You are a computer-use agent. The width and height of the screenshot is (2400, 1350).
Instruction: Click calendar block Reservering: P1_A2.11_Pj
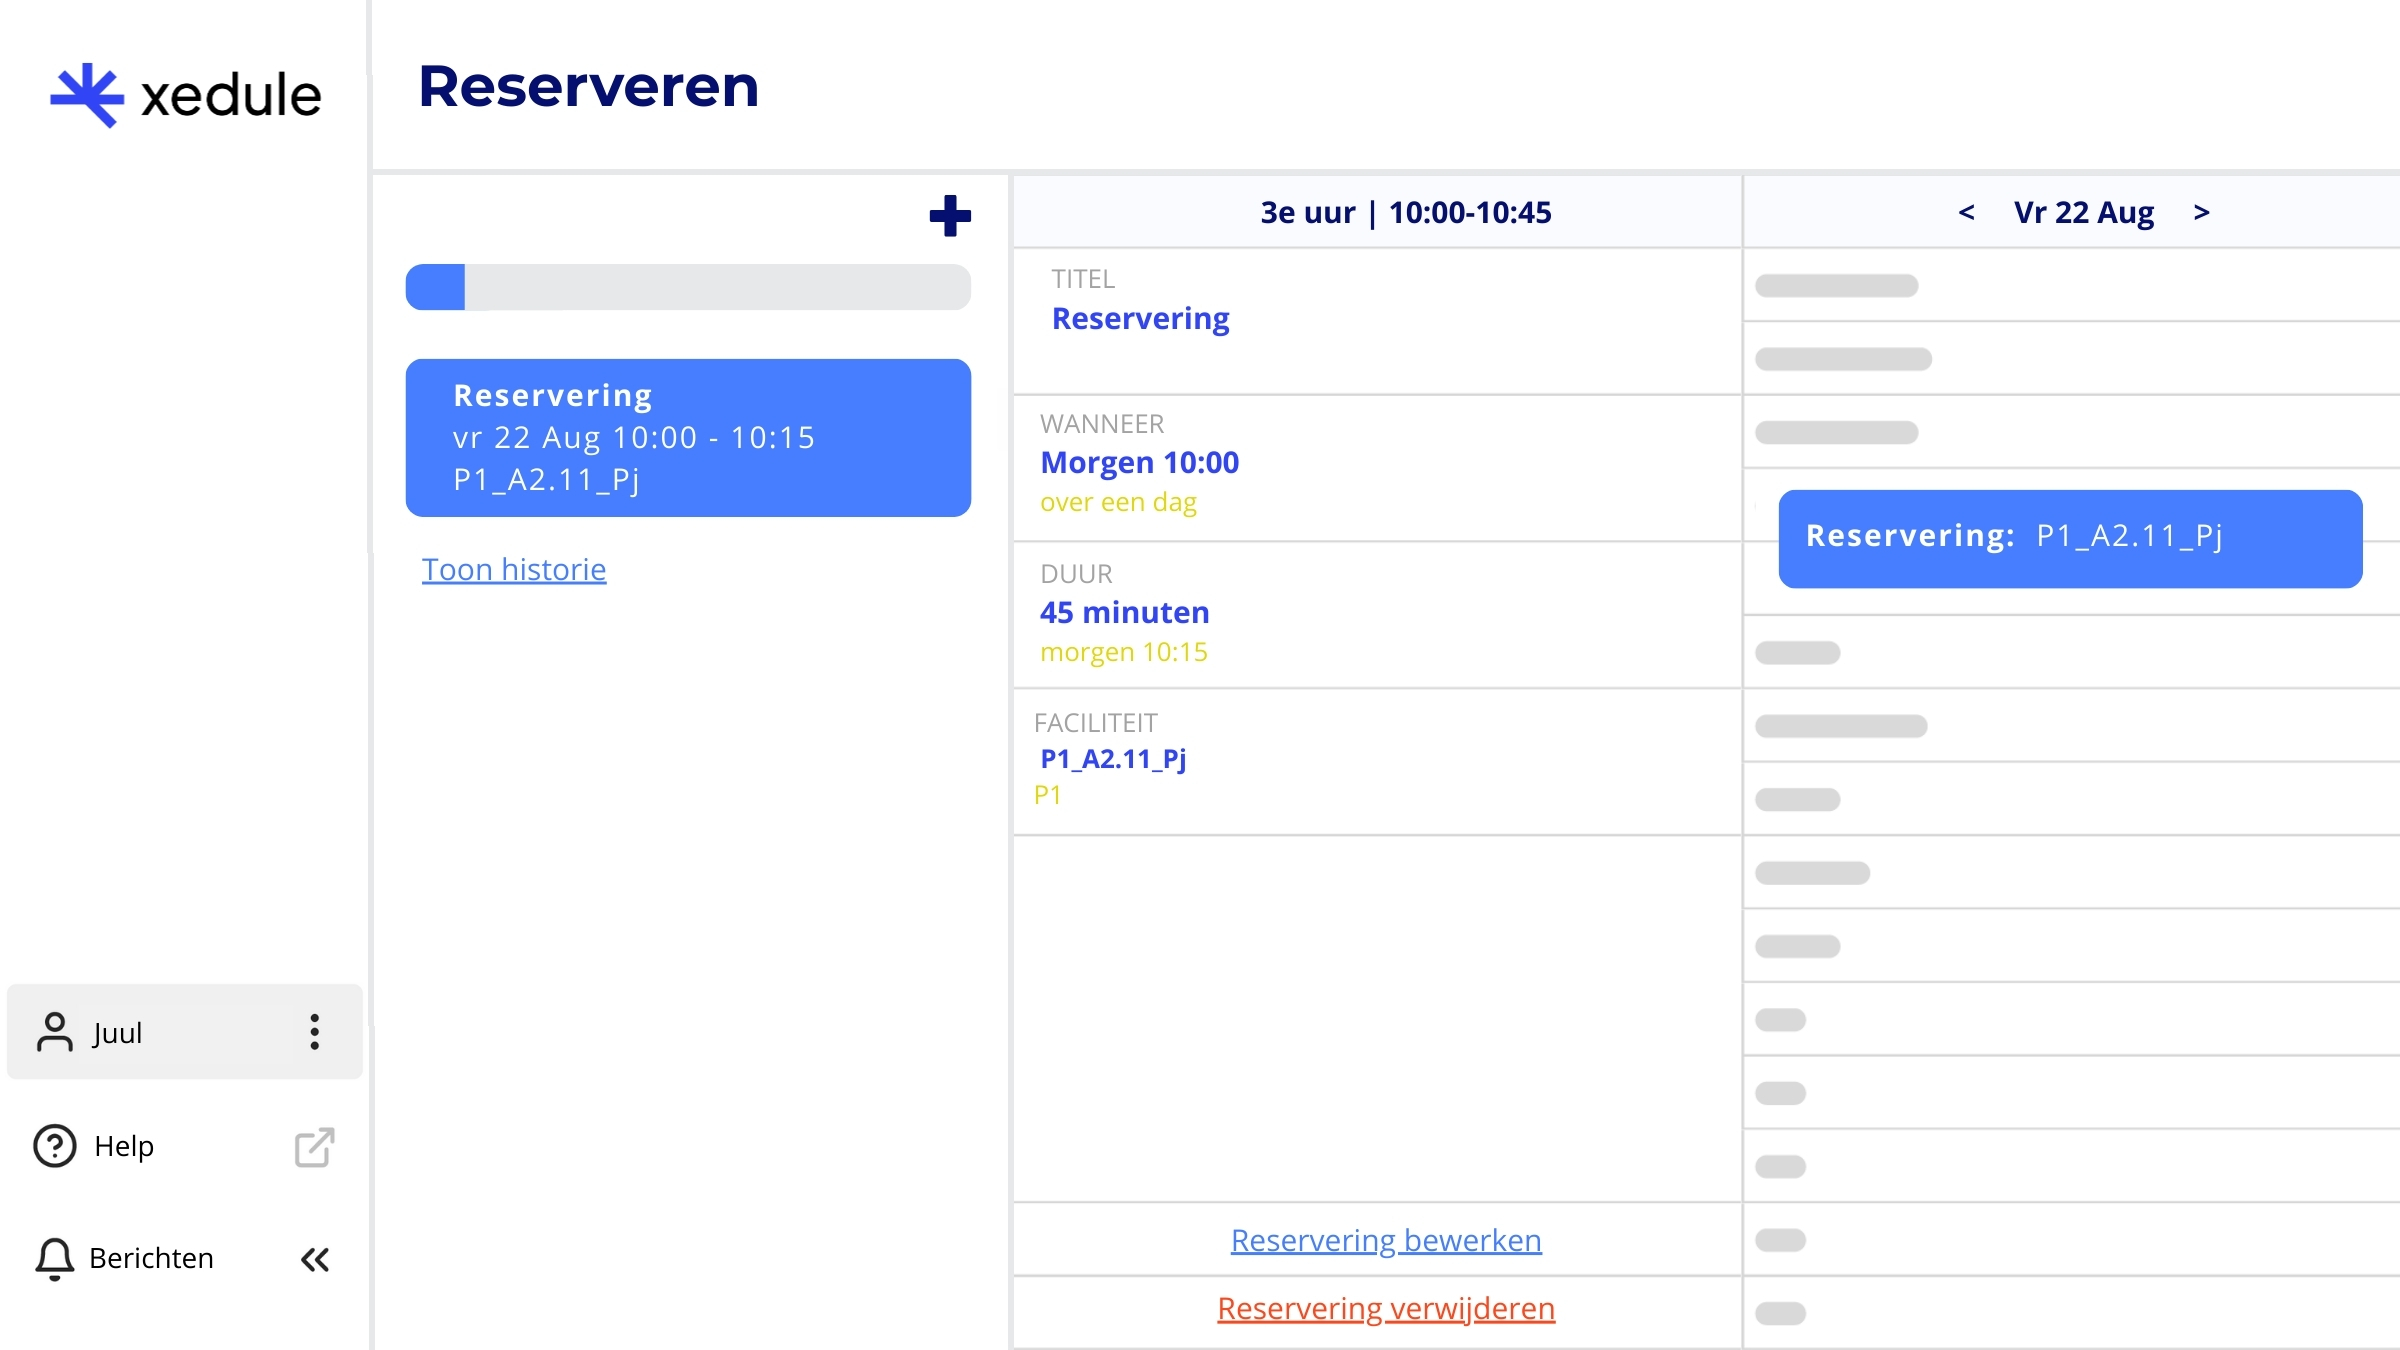tap(2070, 538)
